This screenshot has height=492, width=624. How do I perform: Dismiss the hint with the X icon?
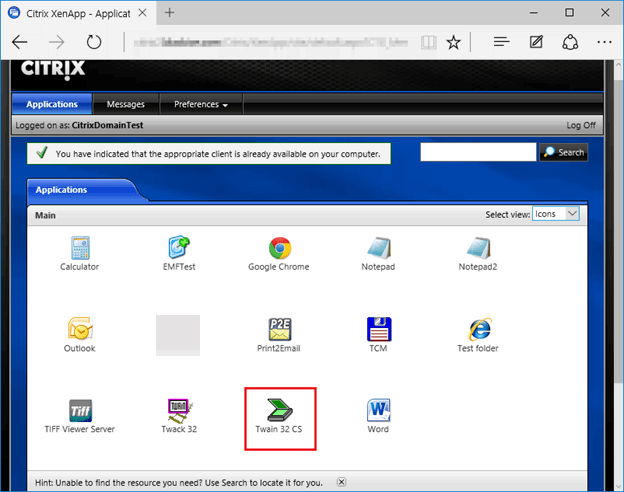tap(341, 482)
